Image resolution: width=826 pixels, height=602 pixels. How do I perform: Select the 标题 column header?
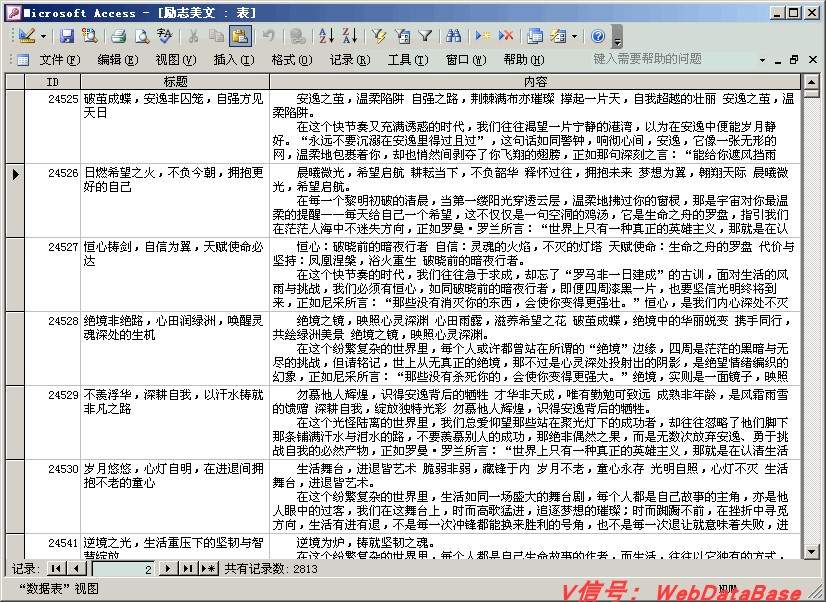click(175, 82)
